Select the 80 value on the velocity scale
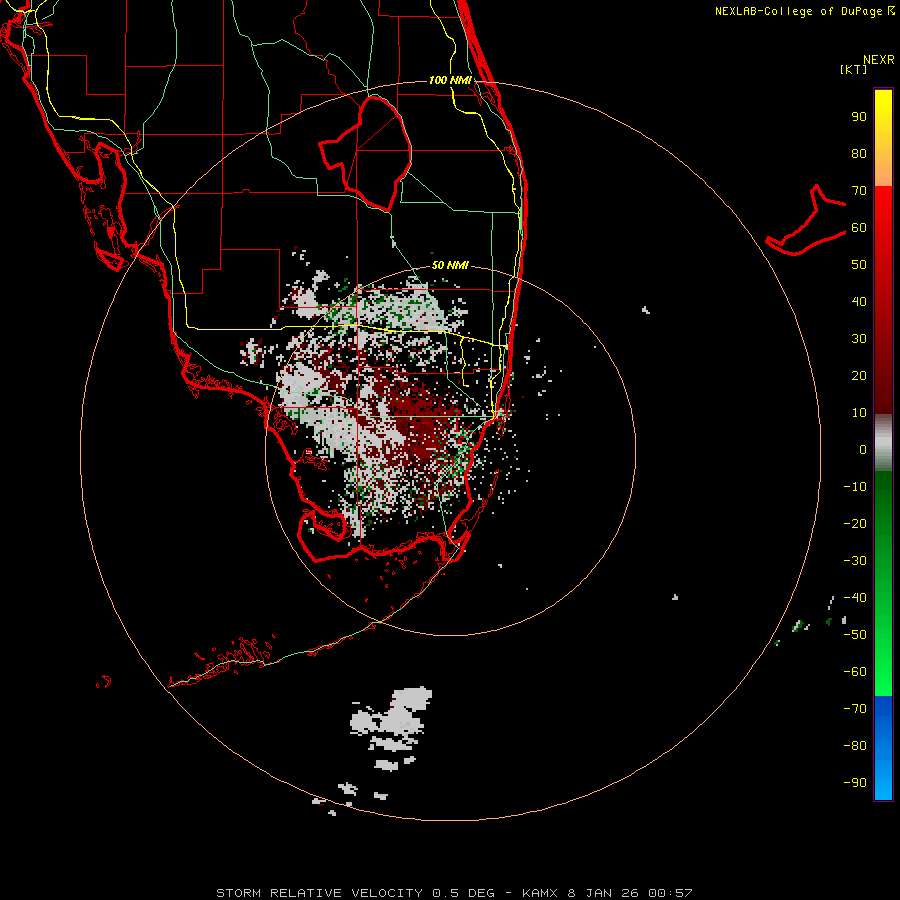 coord(859,153)
